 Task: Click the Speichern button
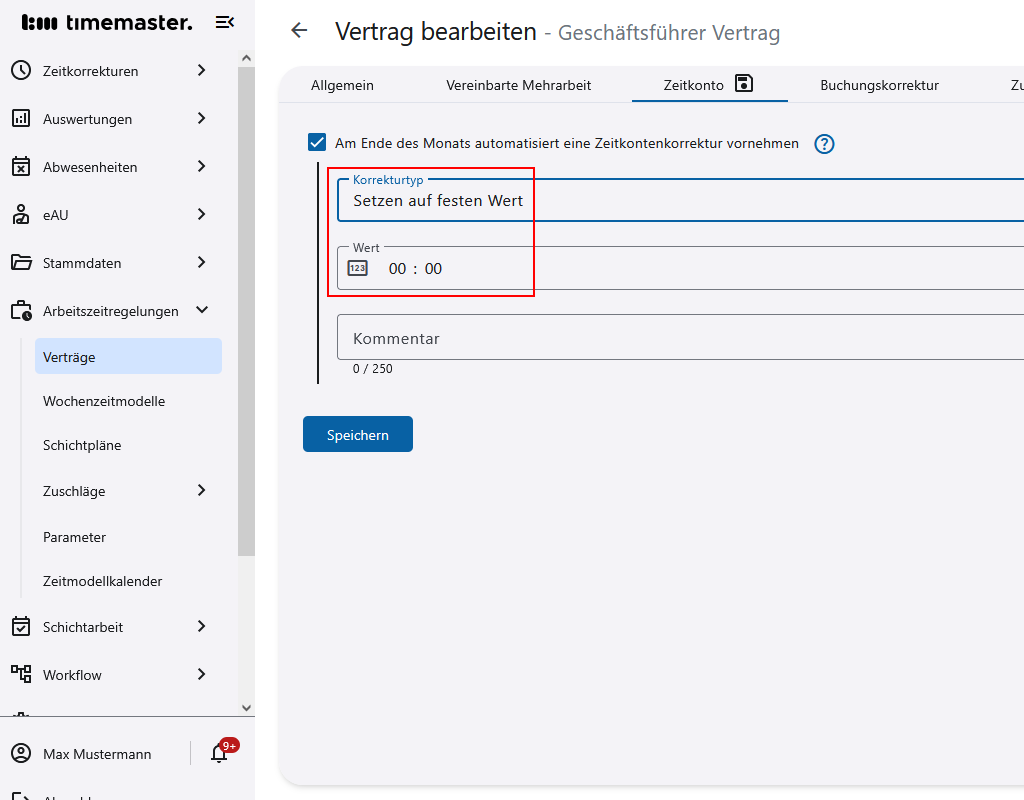tap(358, 435)
